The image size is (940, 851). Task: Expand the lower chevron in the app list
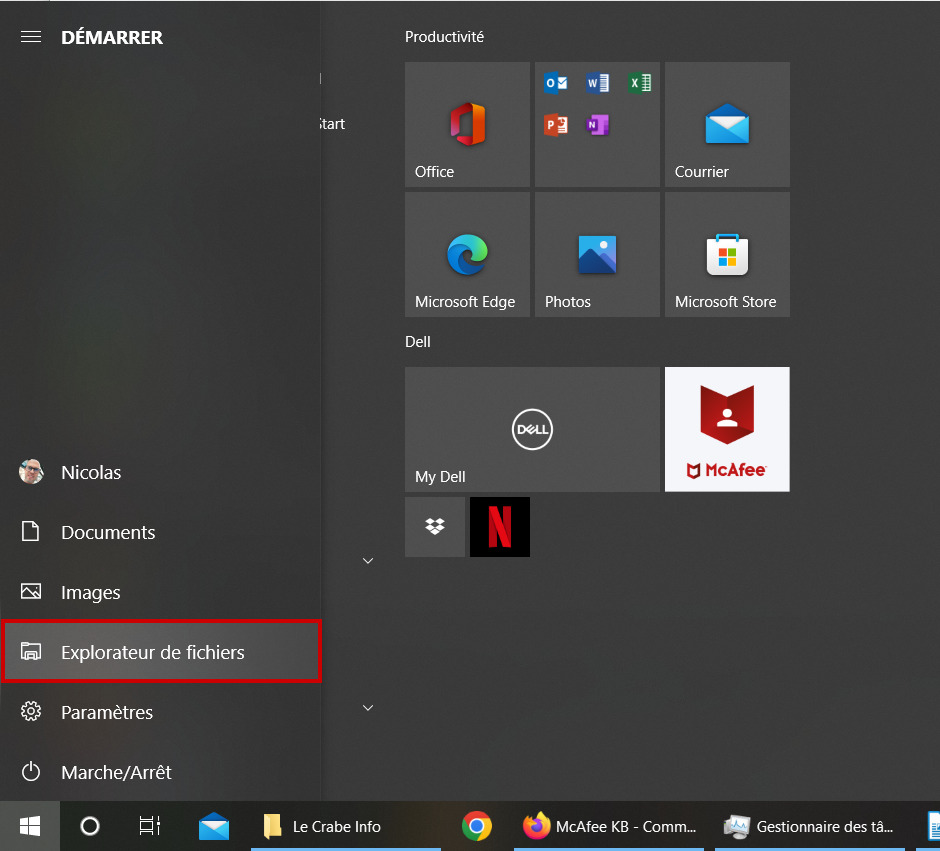tap(368, 708)
